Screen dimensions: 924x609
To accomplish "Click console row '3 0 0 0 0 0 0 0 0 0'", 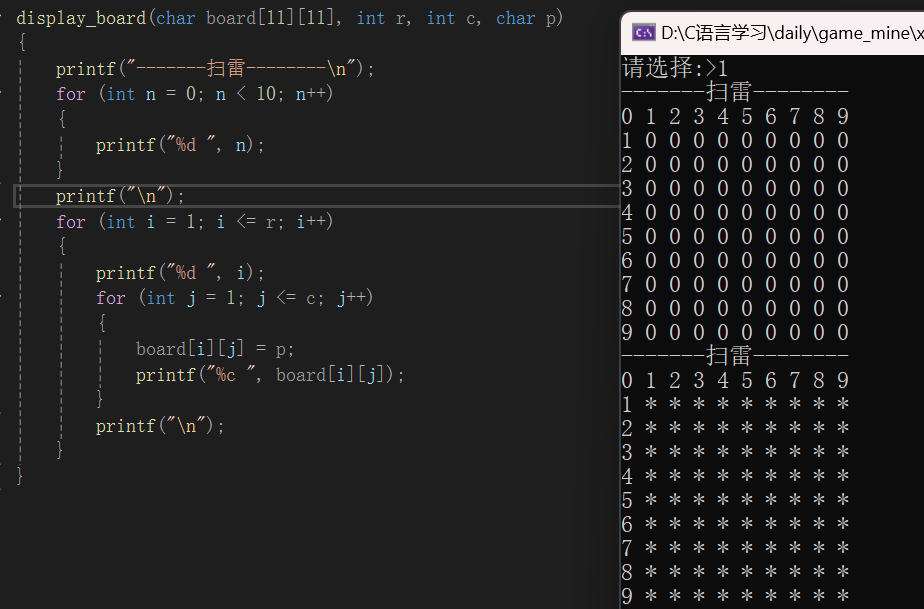I will tap(735, 189).
